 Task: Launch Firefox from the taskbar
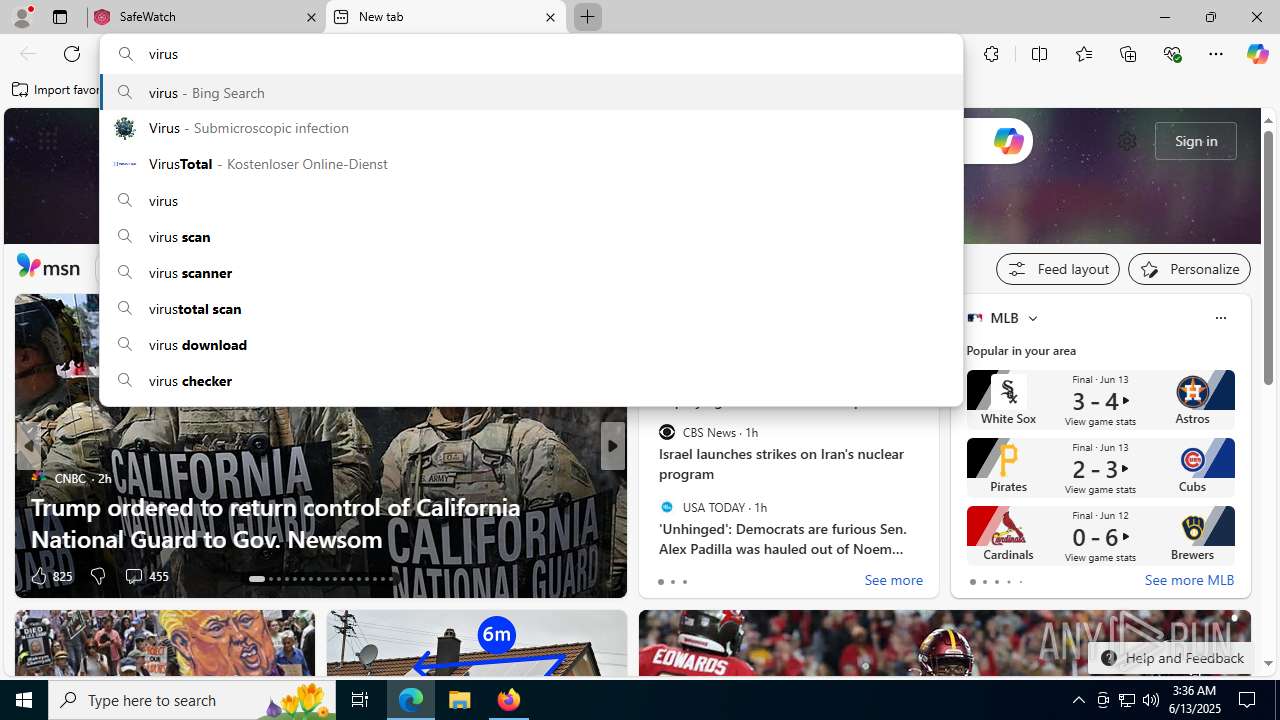pos(509,700)
